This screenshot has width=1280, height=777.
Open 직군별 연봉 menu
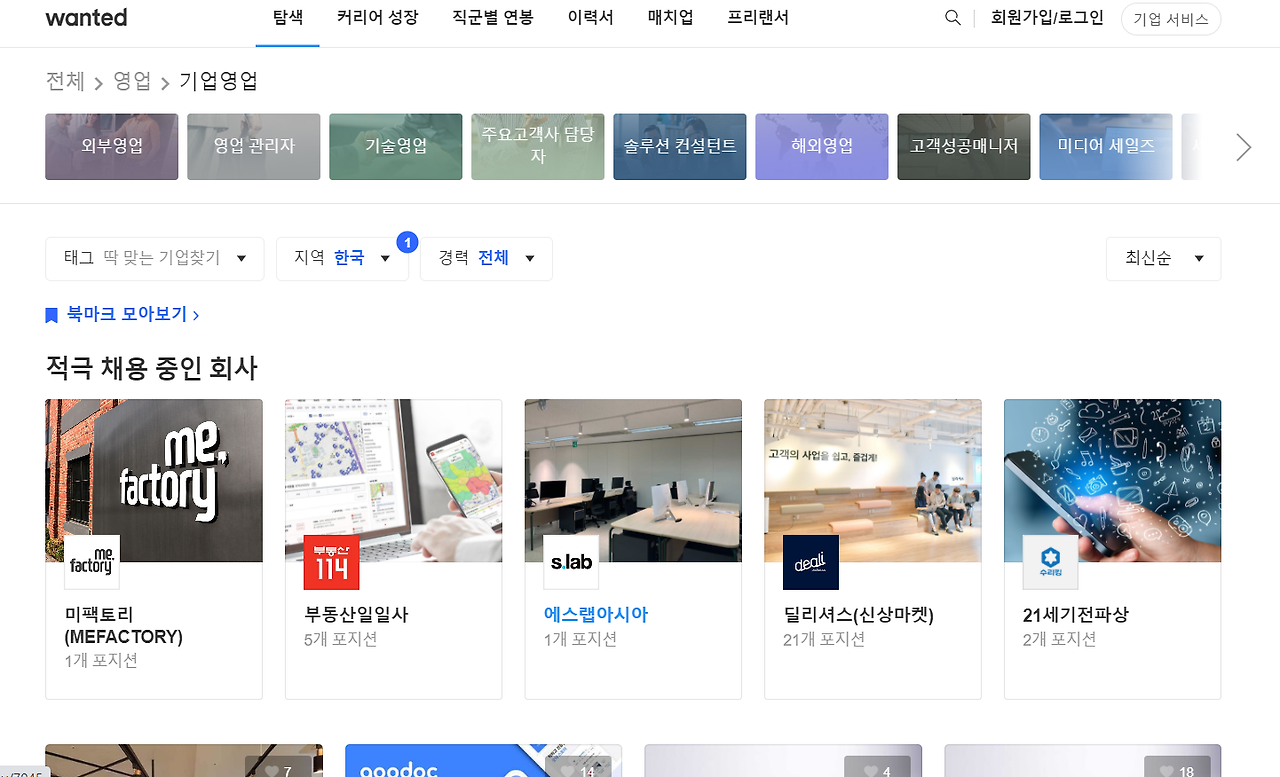point(492,18)
